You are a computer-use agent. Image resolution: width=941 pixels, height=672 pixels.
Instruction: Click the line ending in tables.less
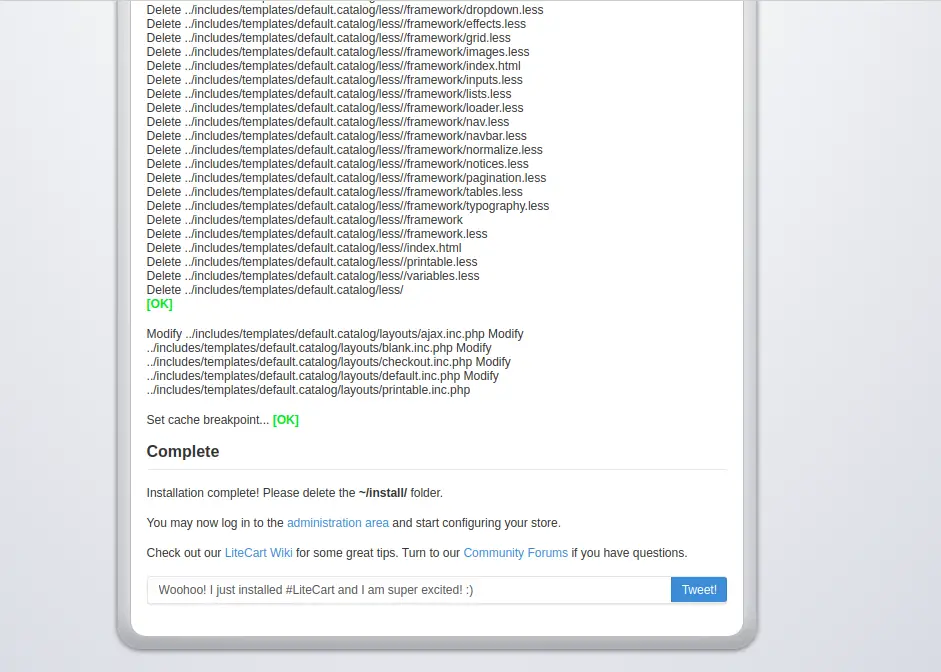(334, 191)
